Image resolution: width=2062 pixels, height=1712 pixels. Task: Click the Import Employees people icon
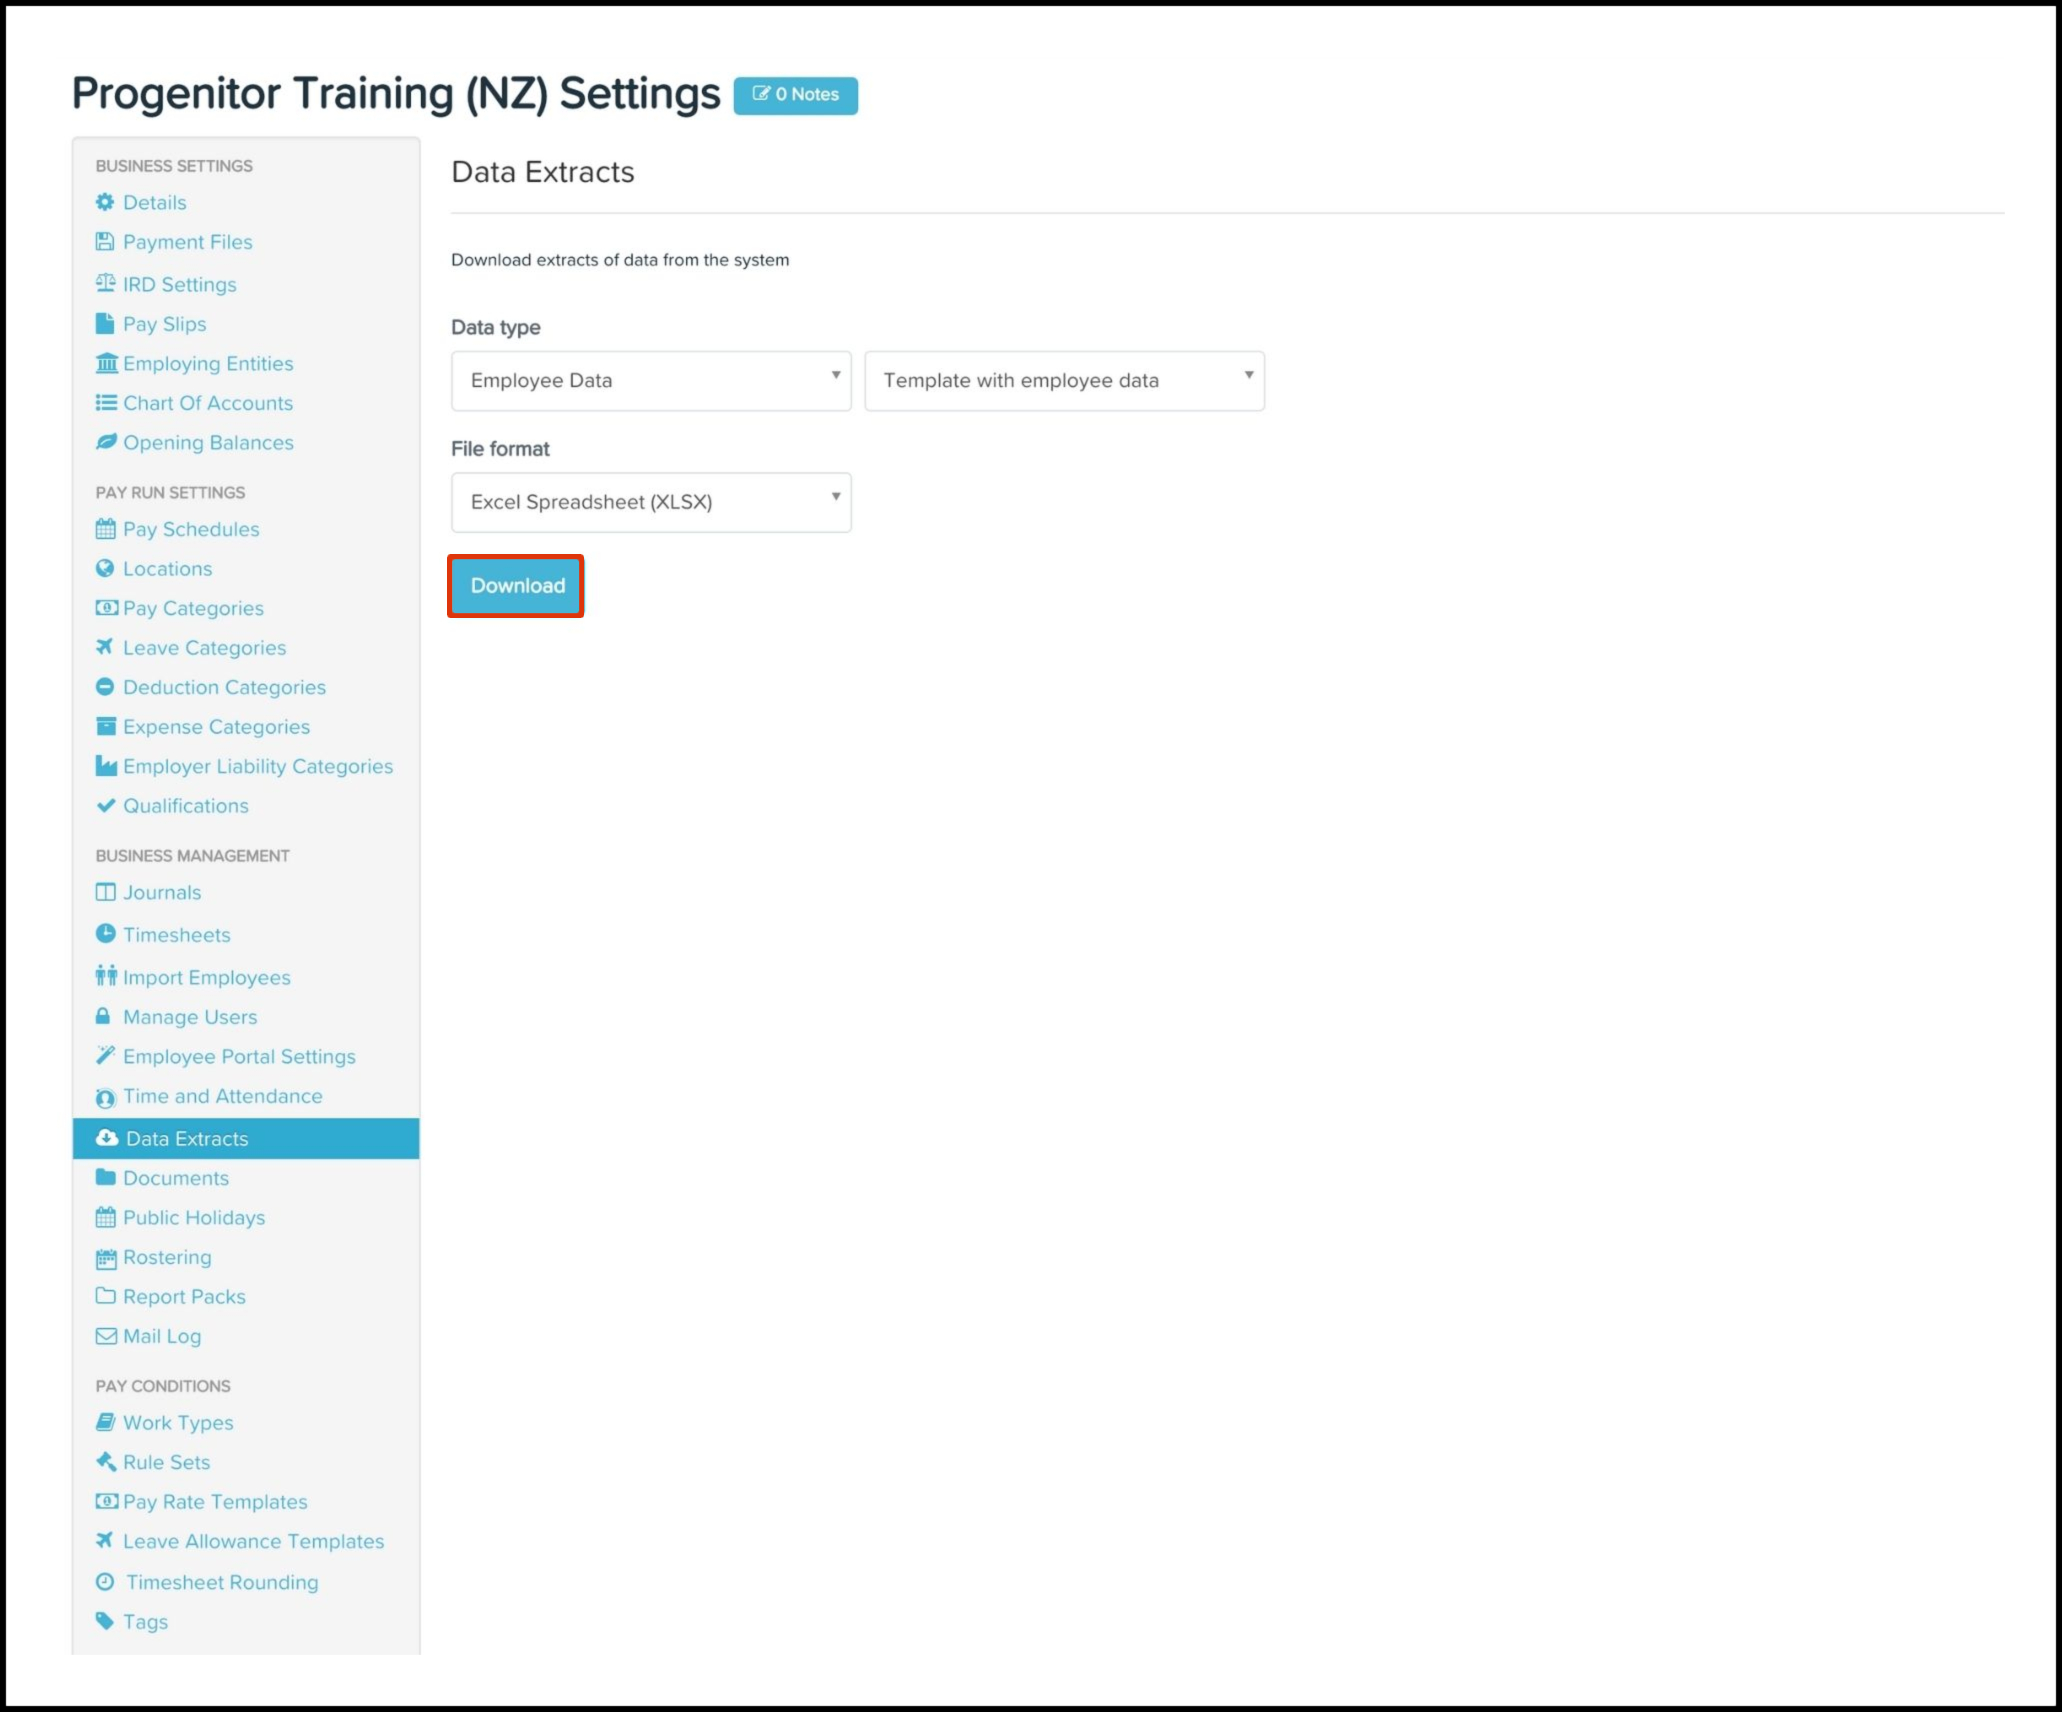105,976
